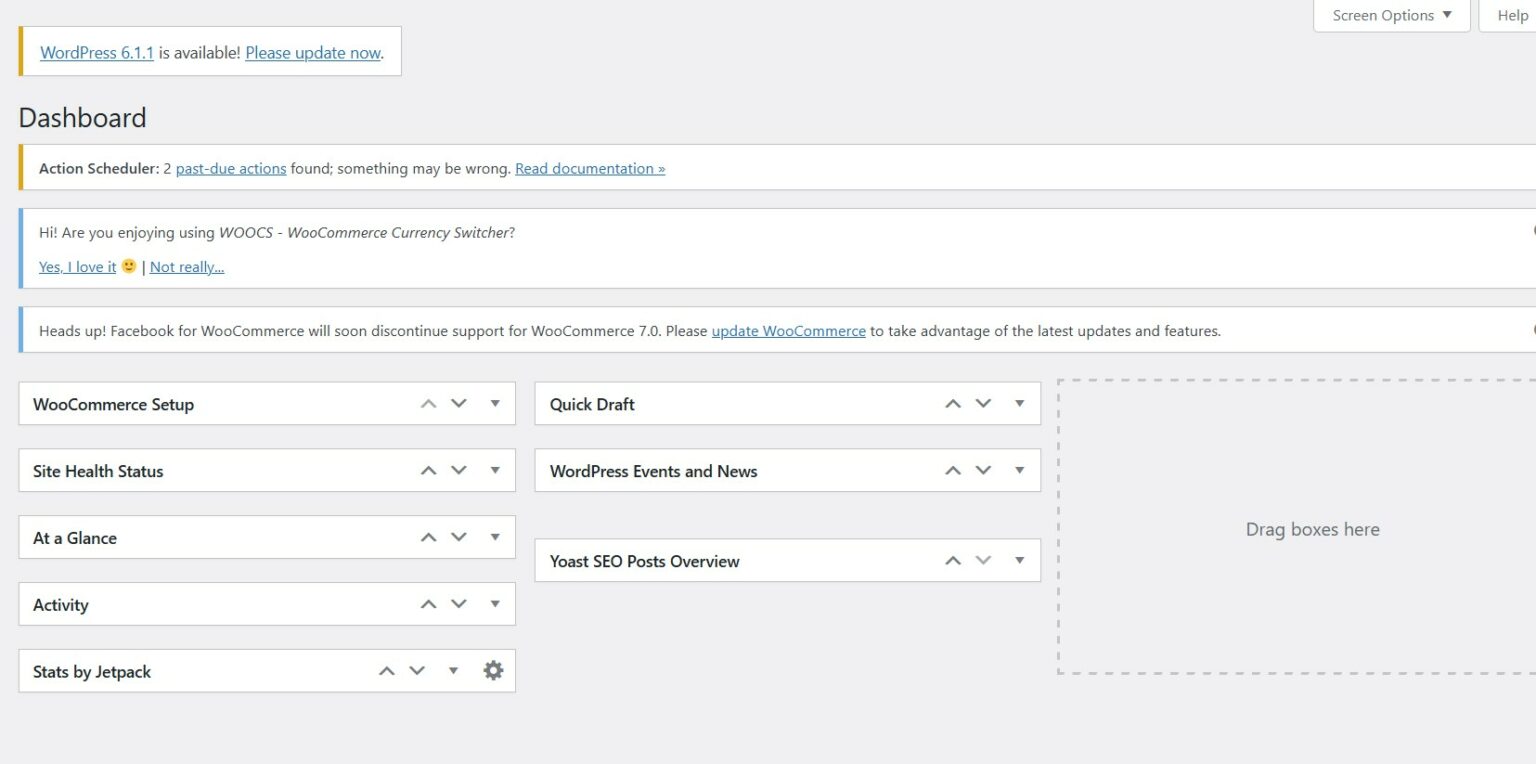Toggle the Site Health Status panel

495,471
